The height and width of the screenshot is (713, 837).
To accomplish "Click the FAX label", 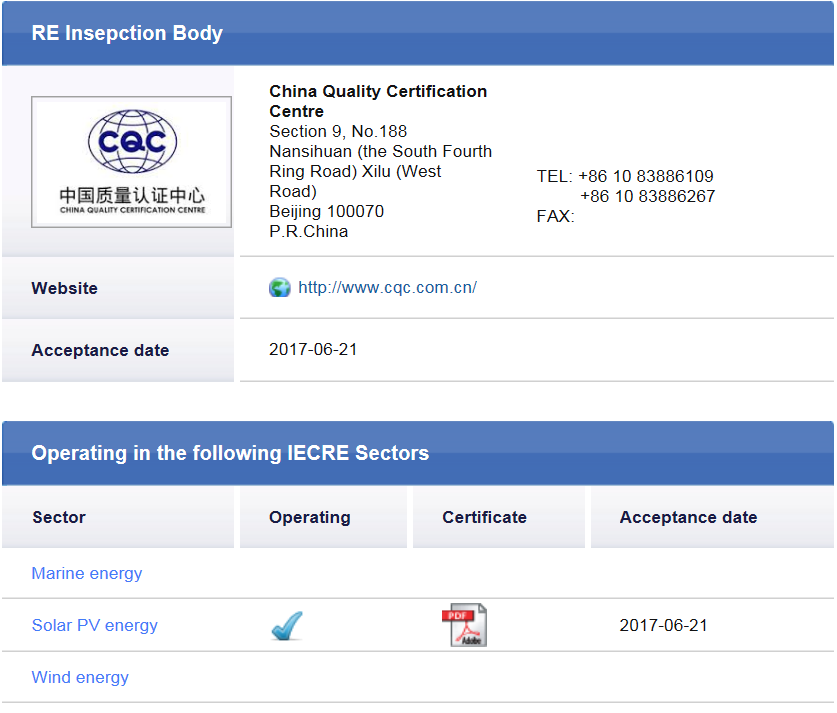I will (x=555, y=217).
